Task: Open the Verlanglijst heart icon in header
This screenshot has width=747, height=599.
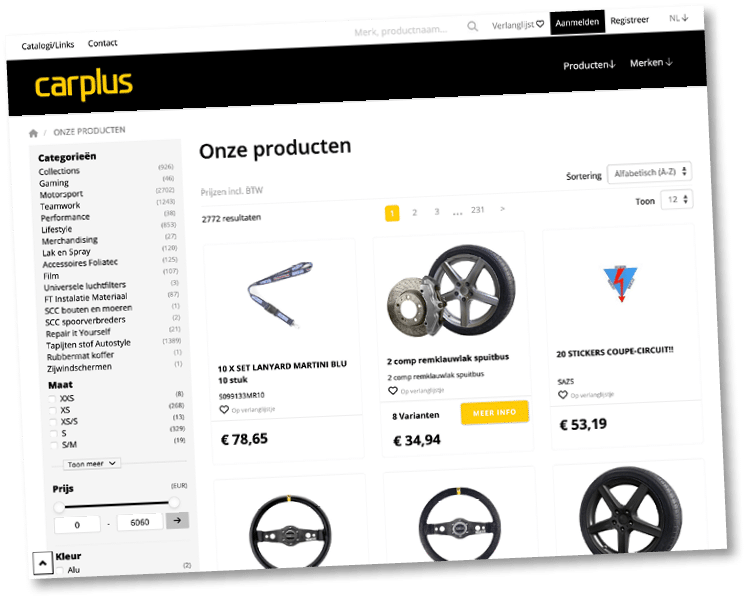Action: pos(540,24)
